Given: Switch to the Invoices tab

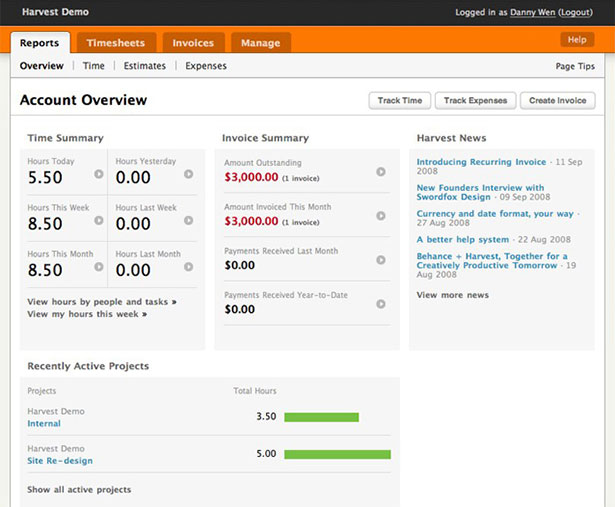Looking at the screenshot, I should point(193,43).
